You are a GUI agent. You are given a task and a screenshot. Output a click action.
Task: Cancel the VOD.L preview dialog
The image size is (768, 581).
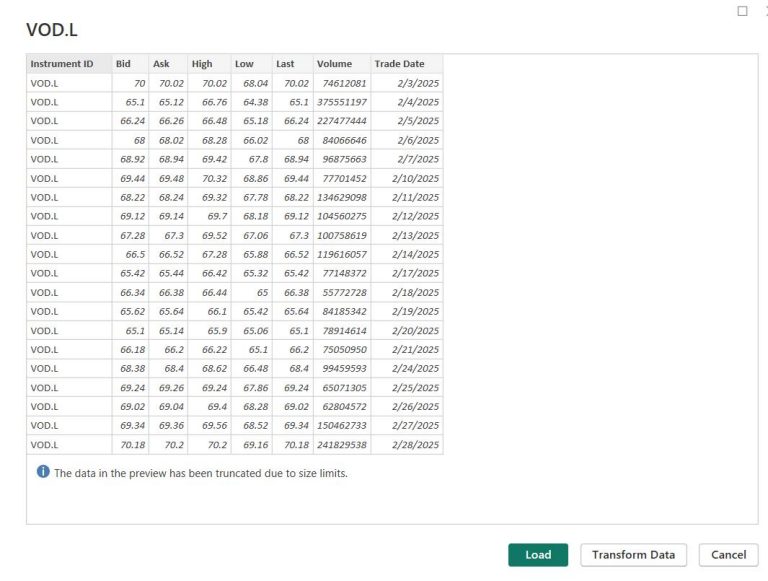[728, 555]
